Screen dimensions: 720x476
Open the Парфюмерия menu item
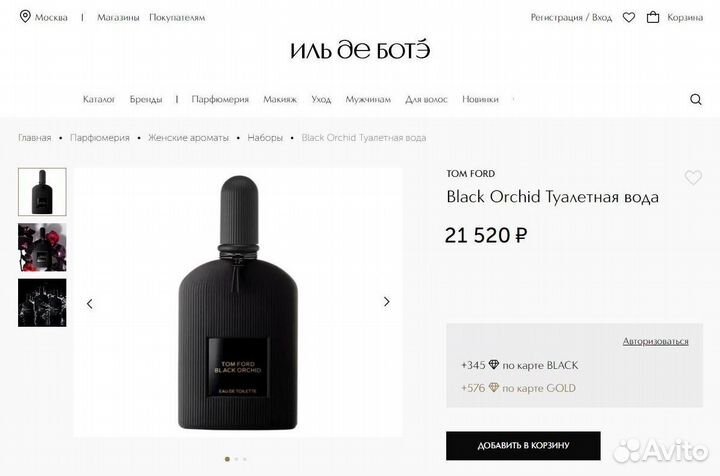[x=220, y=99]
